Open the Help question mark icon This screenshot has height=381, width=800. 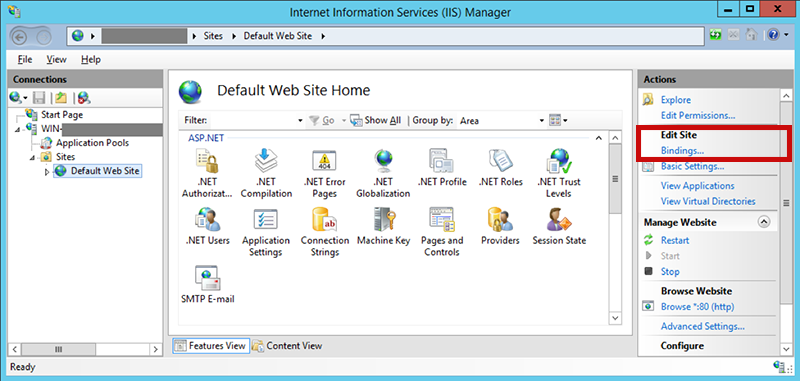pyautogui.click(x=773, y=35)
